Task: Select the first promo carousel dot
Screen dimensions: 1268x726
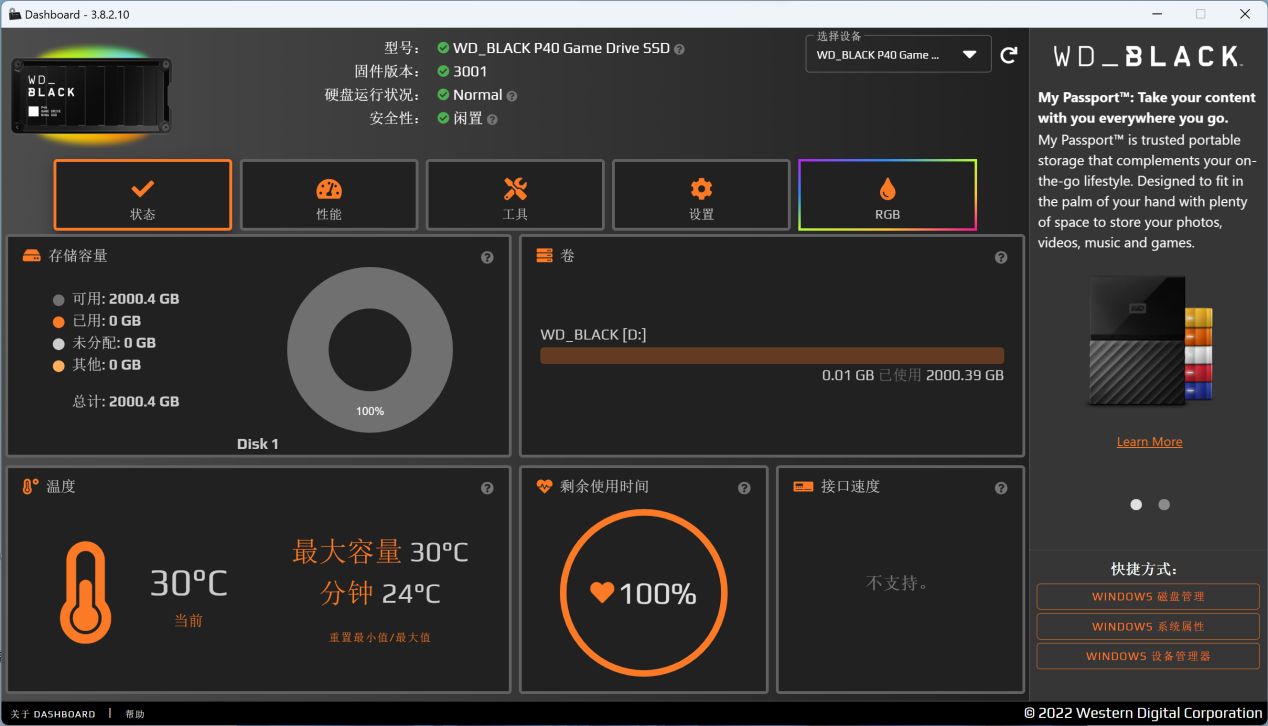Action: tap(1136, 505)
